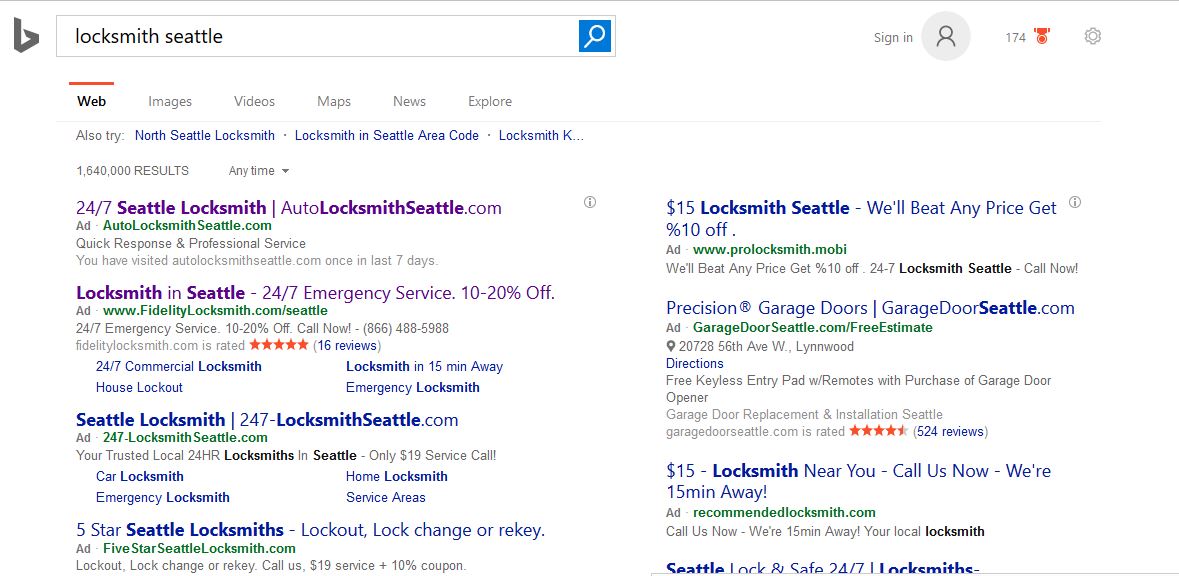Screen dimensions: 1179x576
Task: Click star rating for garagedoorseattle.com
Action: 878,431
